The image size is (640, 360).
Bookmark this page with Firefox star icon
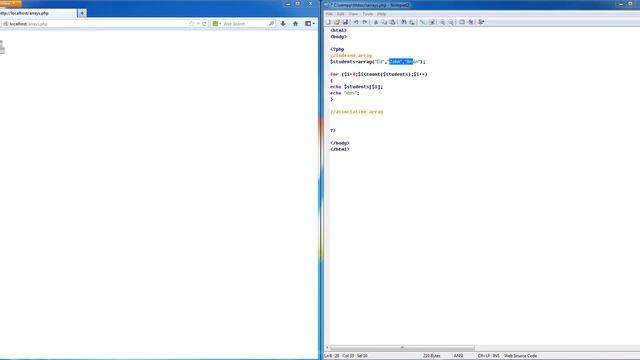pos(191,24)
